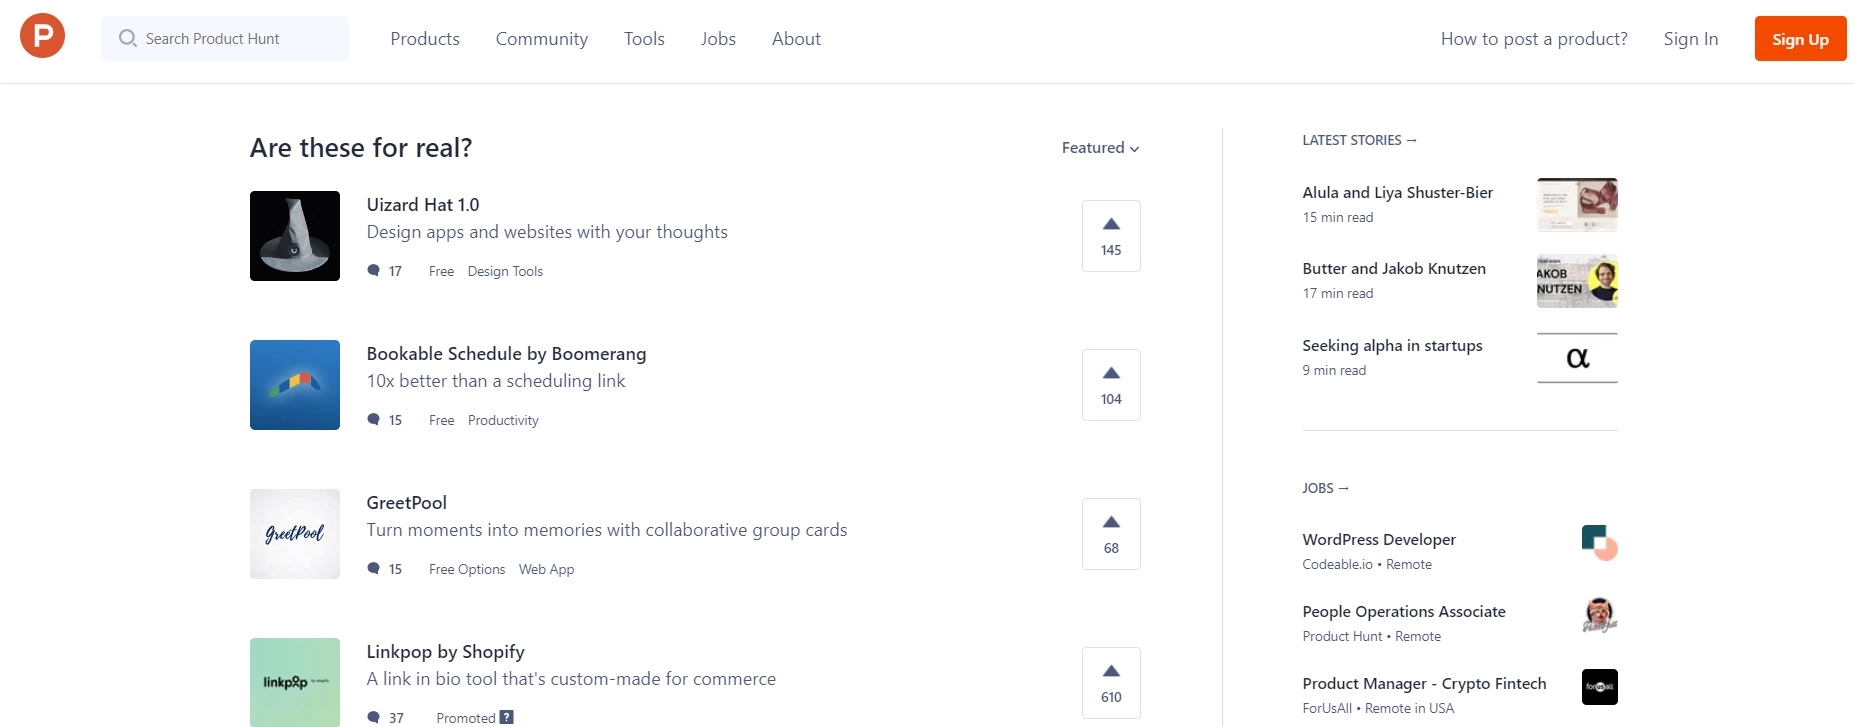The height and width of the screenshot is (727, 1855).
Task: Upvote Linkpop by Shopify
Action: point(1110,682)
